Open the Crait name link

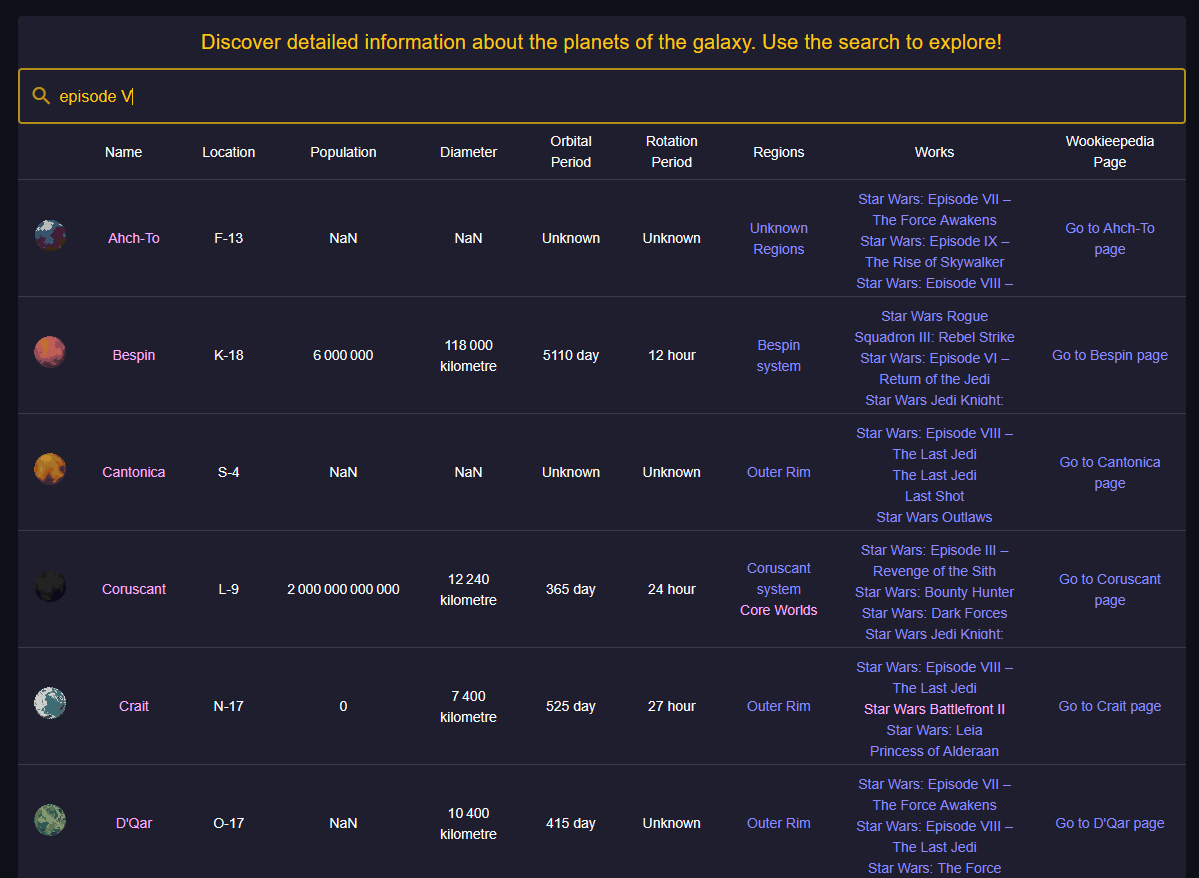coord(134,706)
